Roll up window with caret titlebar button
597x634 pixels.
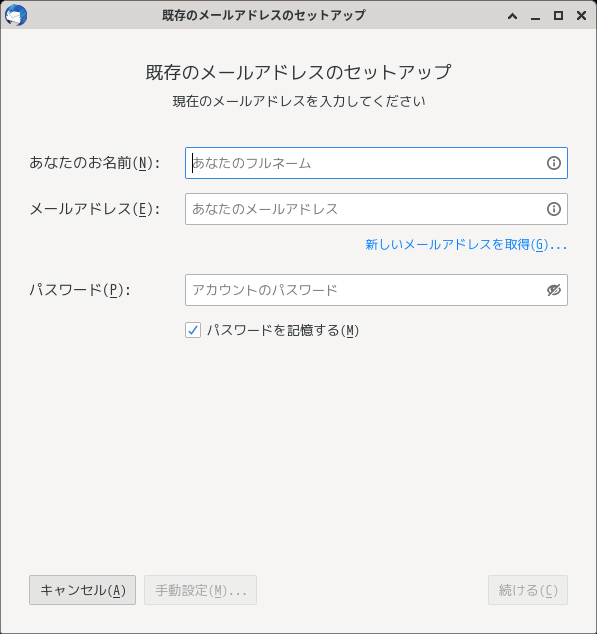[512, 16]
